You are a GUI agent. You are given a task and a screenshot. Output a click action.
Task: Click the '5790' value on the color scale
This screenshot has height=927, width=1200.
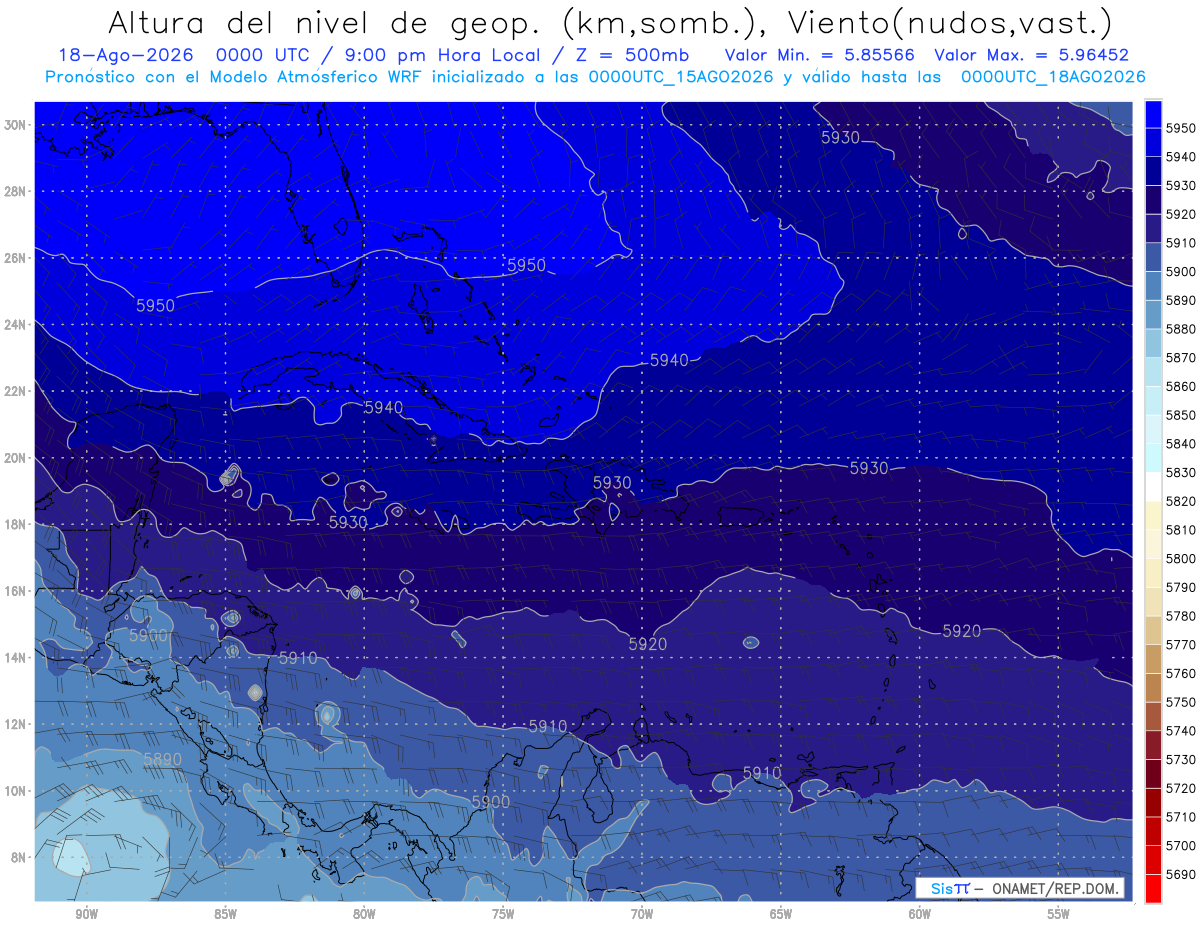pos(1180,588)
